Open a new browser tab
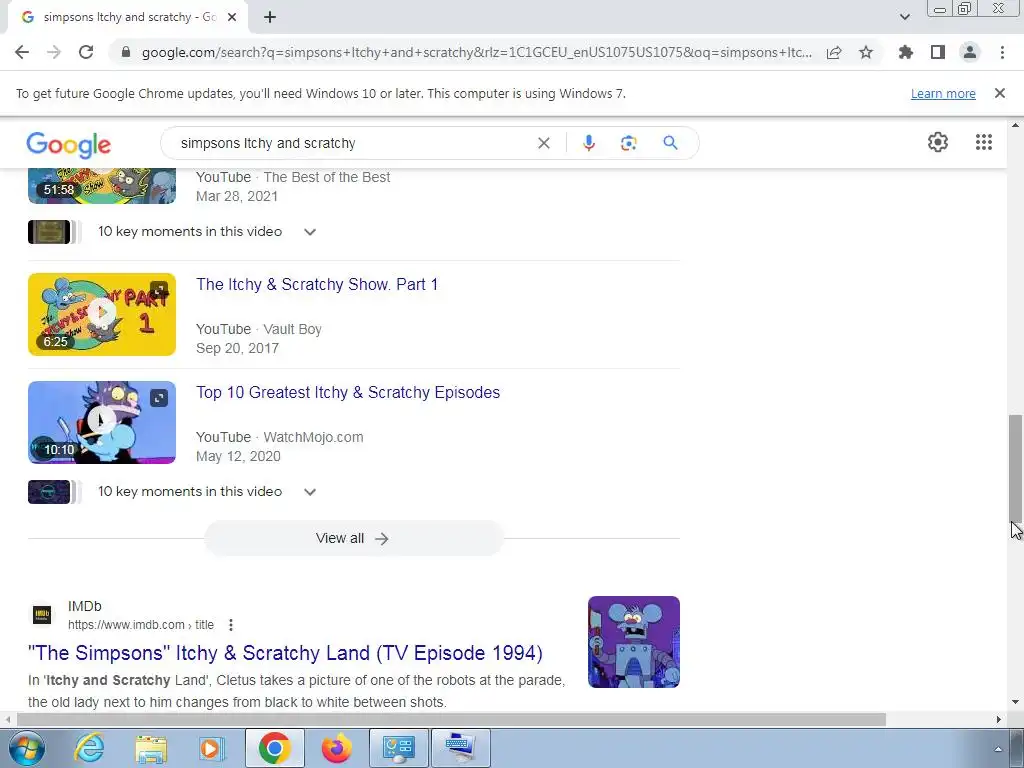Viewport: 1024px width, 768px height. (270, 17)
